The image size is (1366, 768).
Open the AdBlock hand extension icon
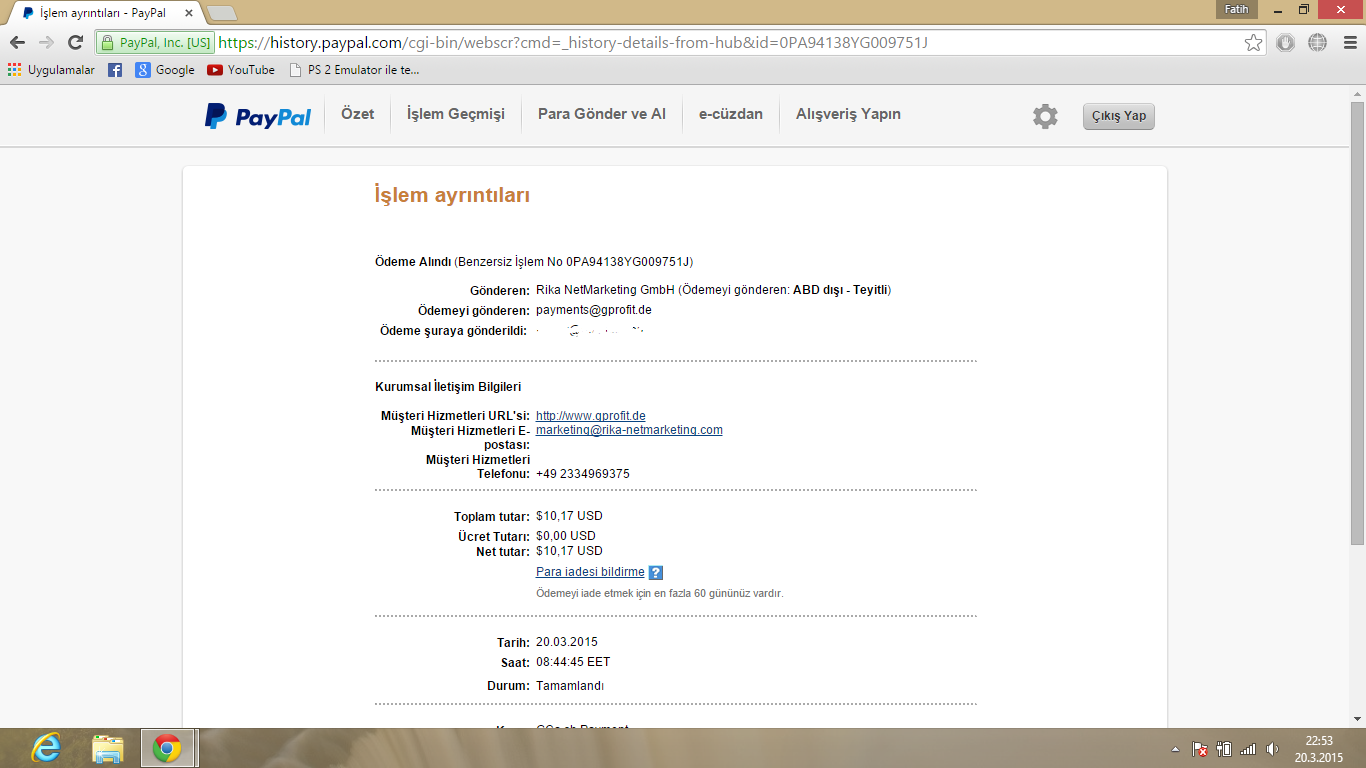click(x=1286, y=43)
